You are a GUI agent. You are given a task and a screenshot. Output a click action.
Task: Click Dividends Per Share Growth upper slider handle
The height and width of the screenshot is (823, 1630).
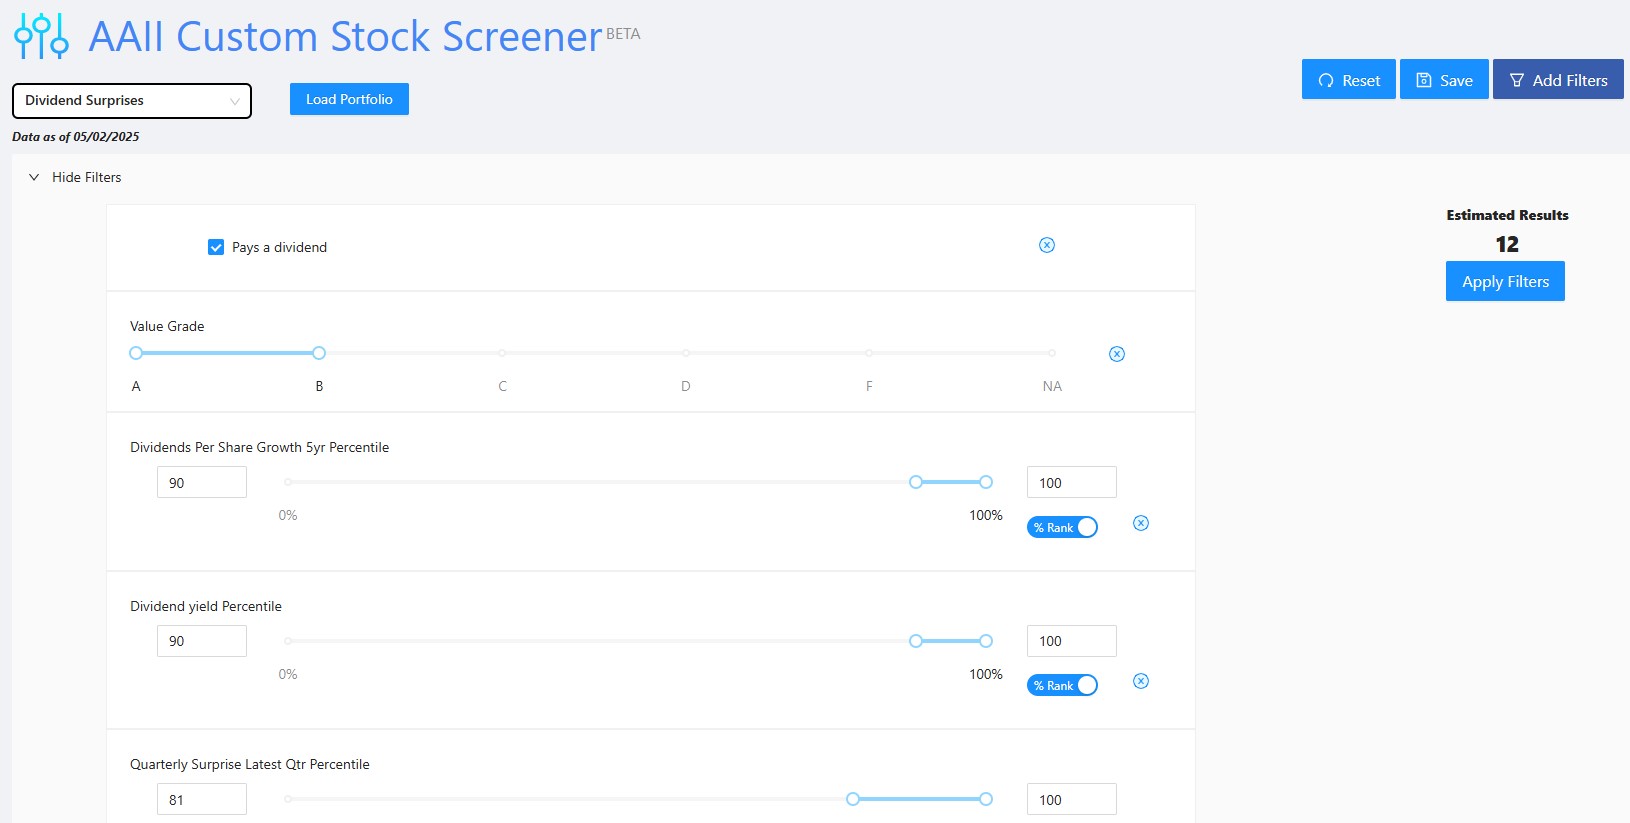[x=986, y=482]
